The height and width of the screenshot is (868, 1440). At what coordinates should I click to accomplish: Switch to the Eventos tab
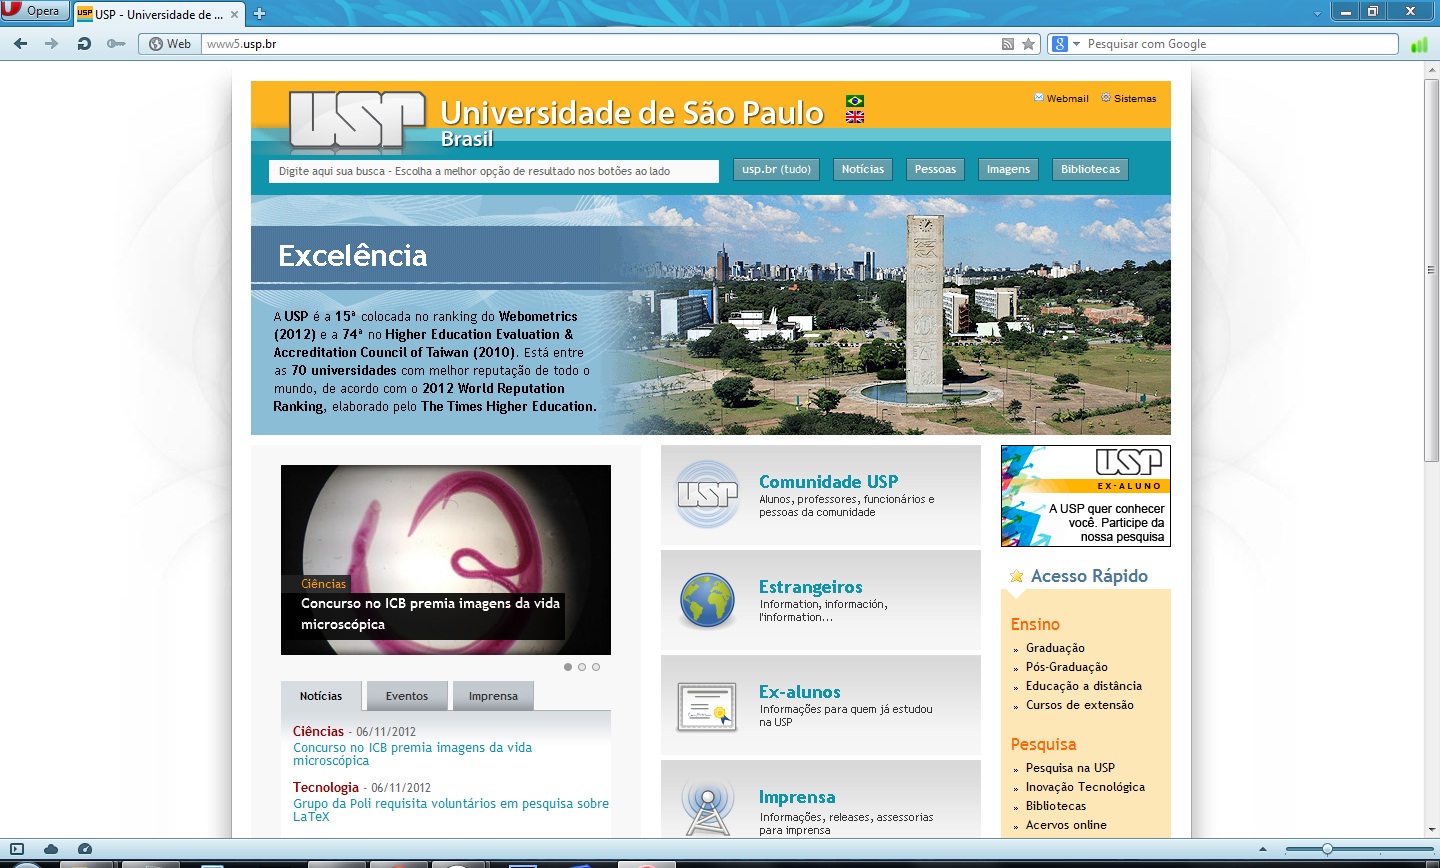coord(406,696)
